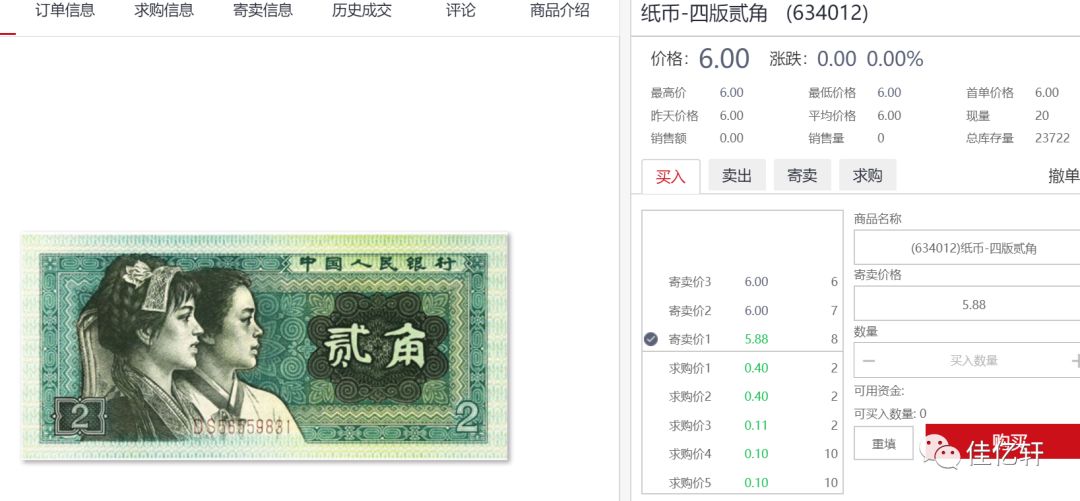The height and width of the screenshot is (501, 1080).
Task: Pick the 寄卖价1 price 5.88
Action: [756, 339]
